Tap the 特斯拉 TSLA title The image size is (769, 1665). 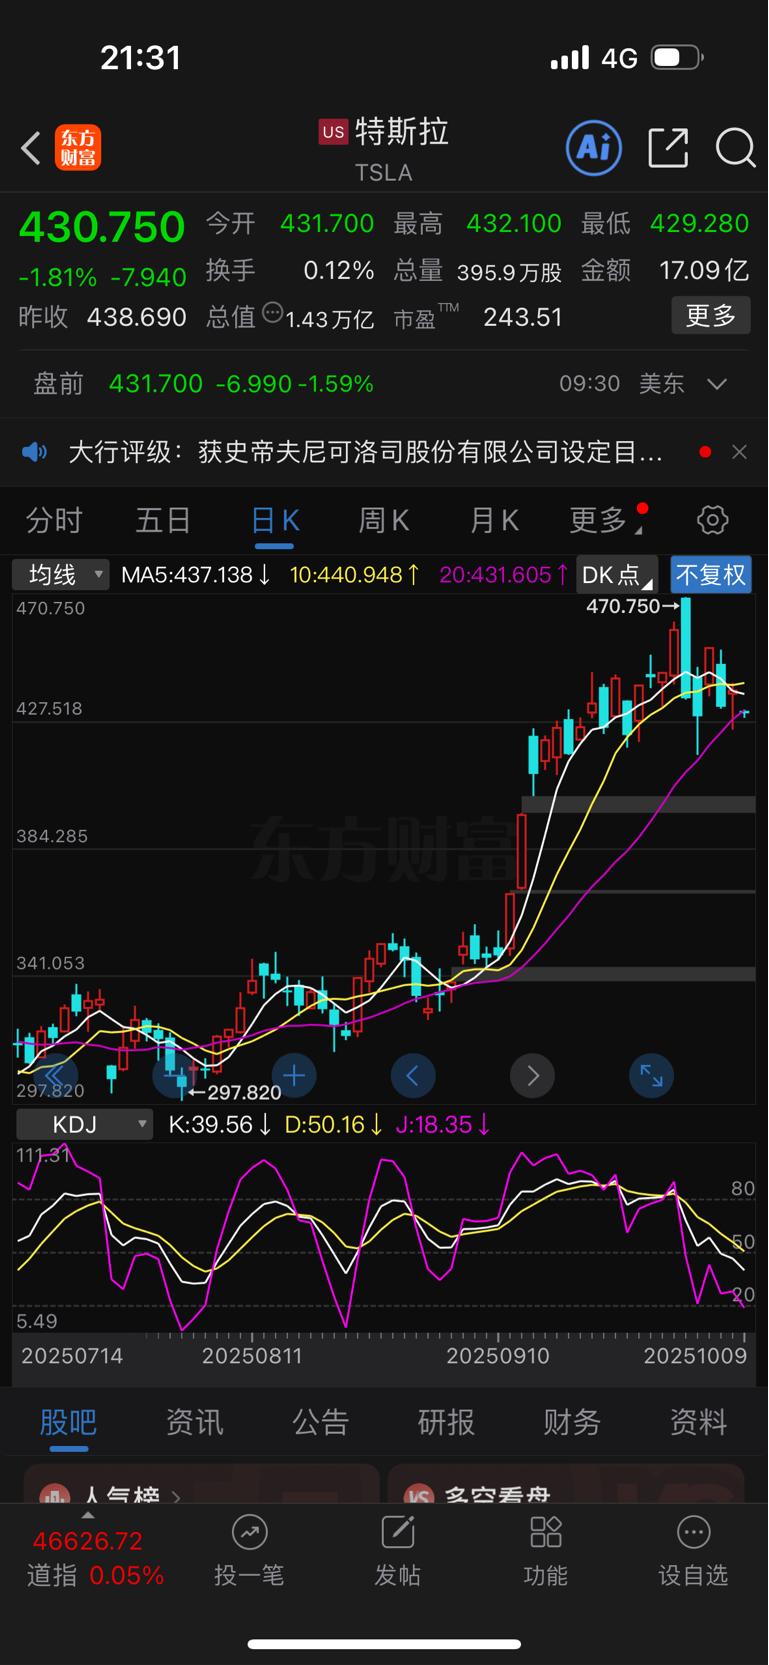point(384,149)
